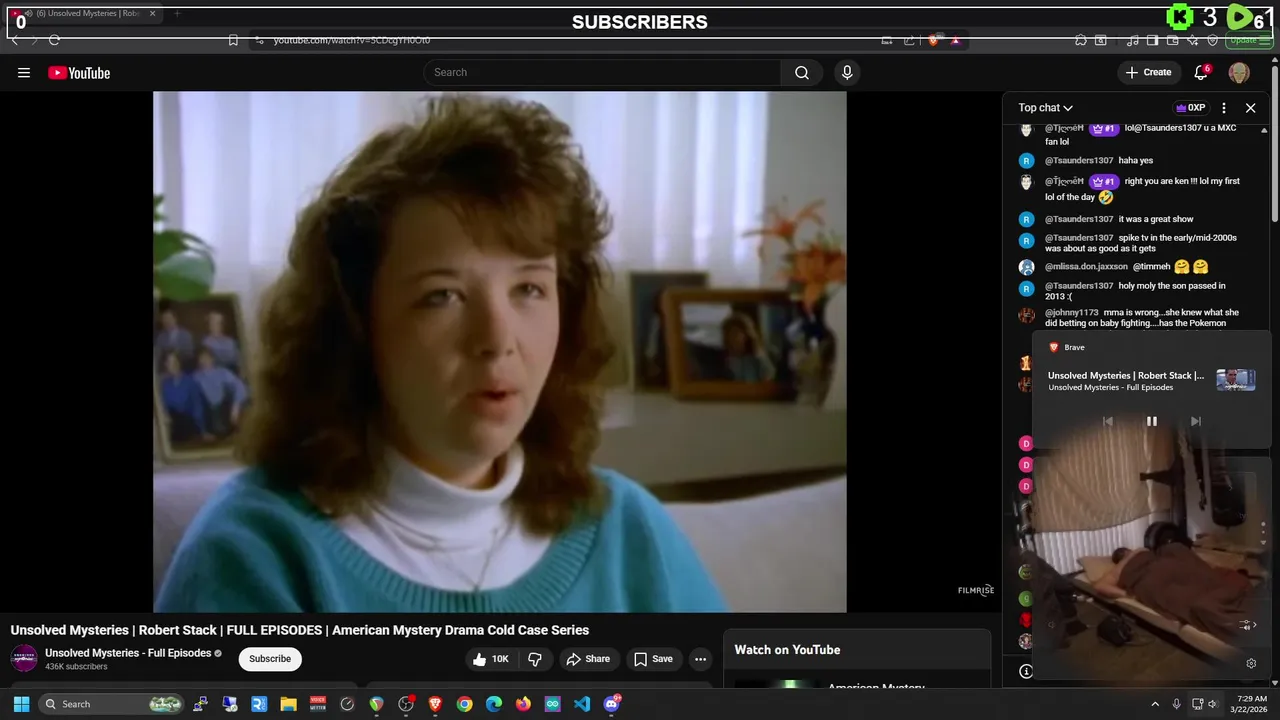Click the Unsolved Mysteries channel avatar
Image resolution: width=1280 pixels, height=720 pixels.
(x=24, y=658)
